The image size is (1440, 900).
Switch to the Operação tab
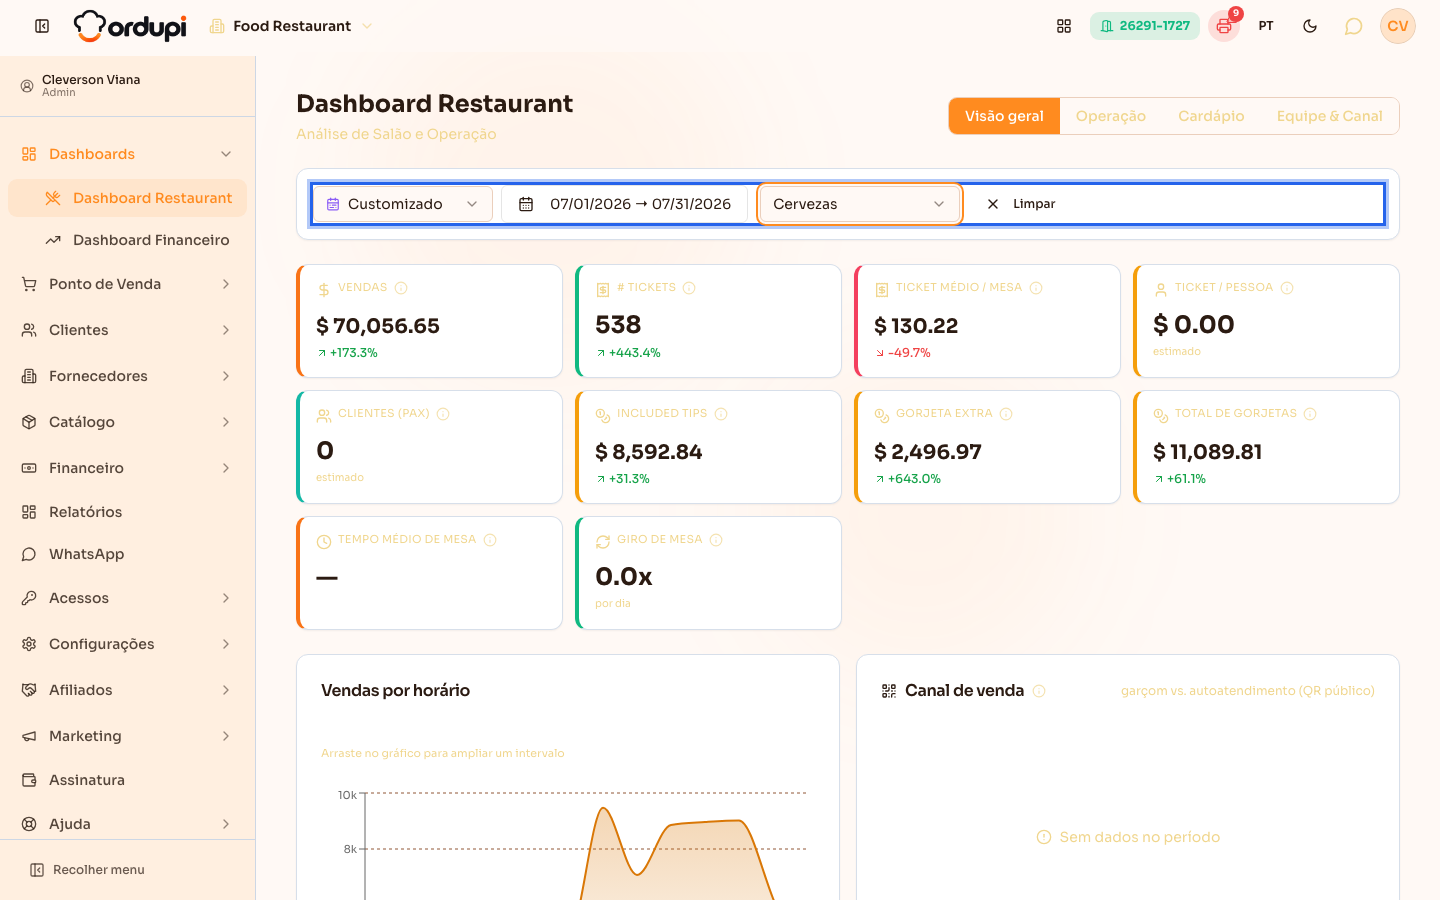1111,116
